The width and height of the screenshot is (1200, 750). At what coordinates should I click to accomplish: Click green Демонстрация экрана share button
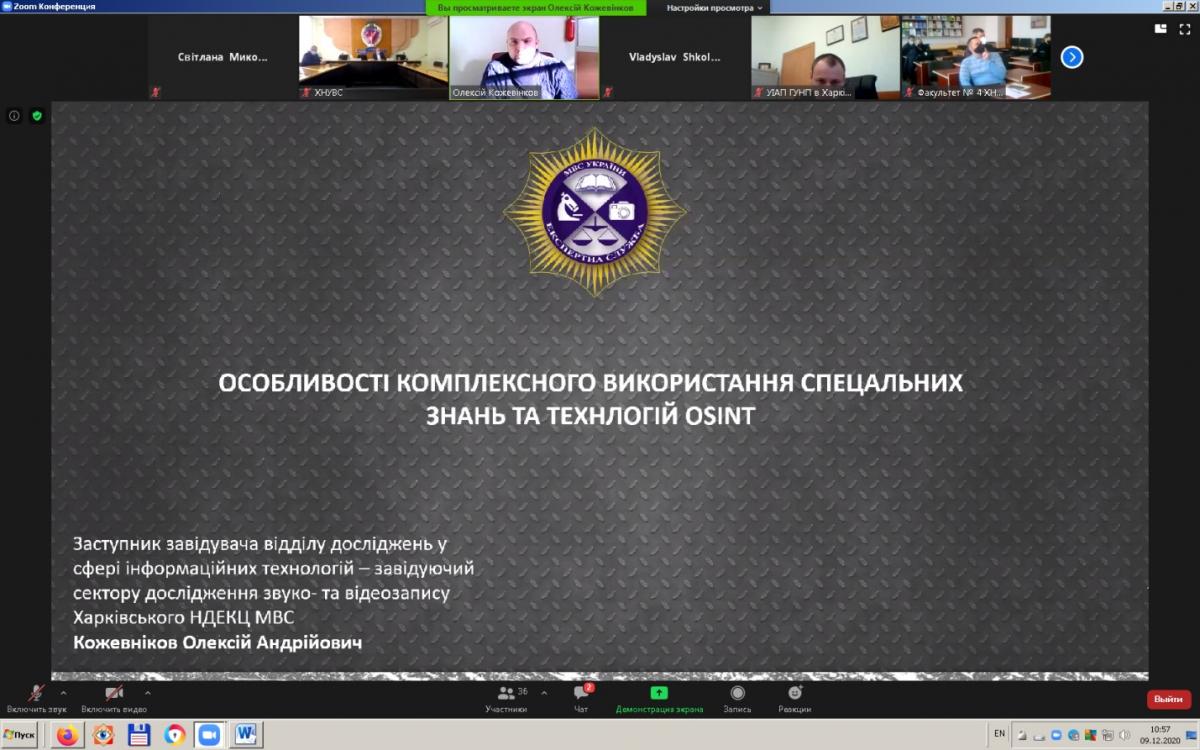(x=659, y=697)
